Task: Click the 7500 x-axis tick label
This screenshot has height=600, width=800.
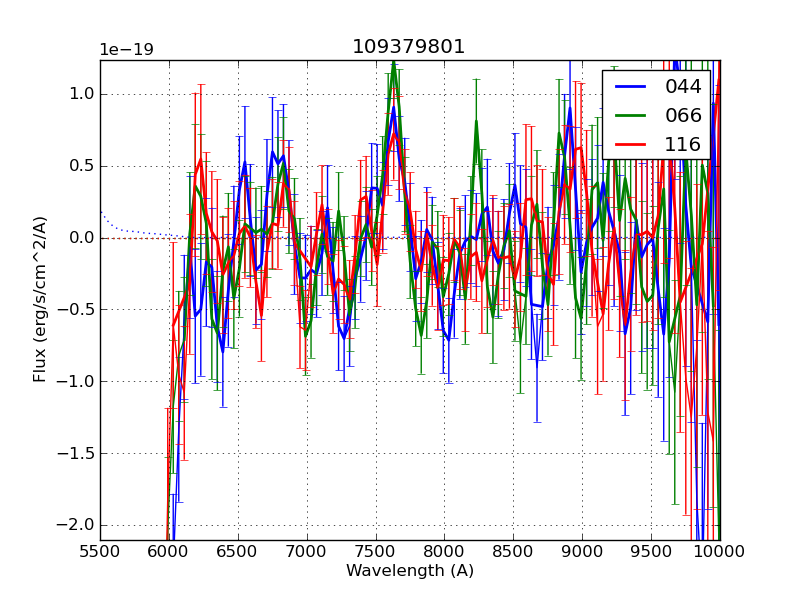Action: tap(376, 551)
